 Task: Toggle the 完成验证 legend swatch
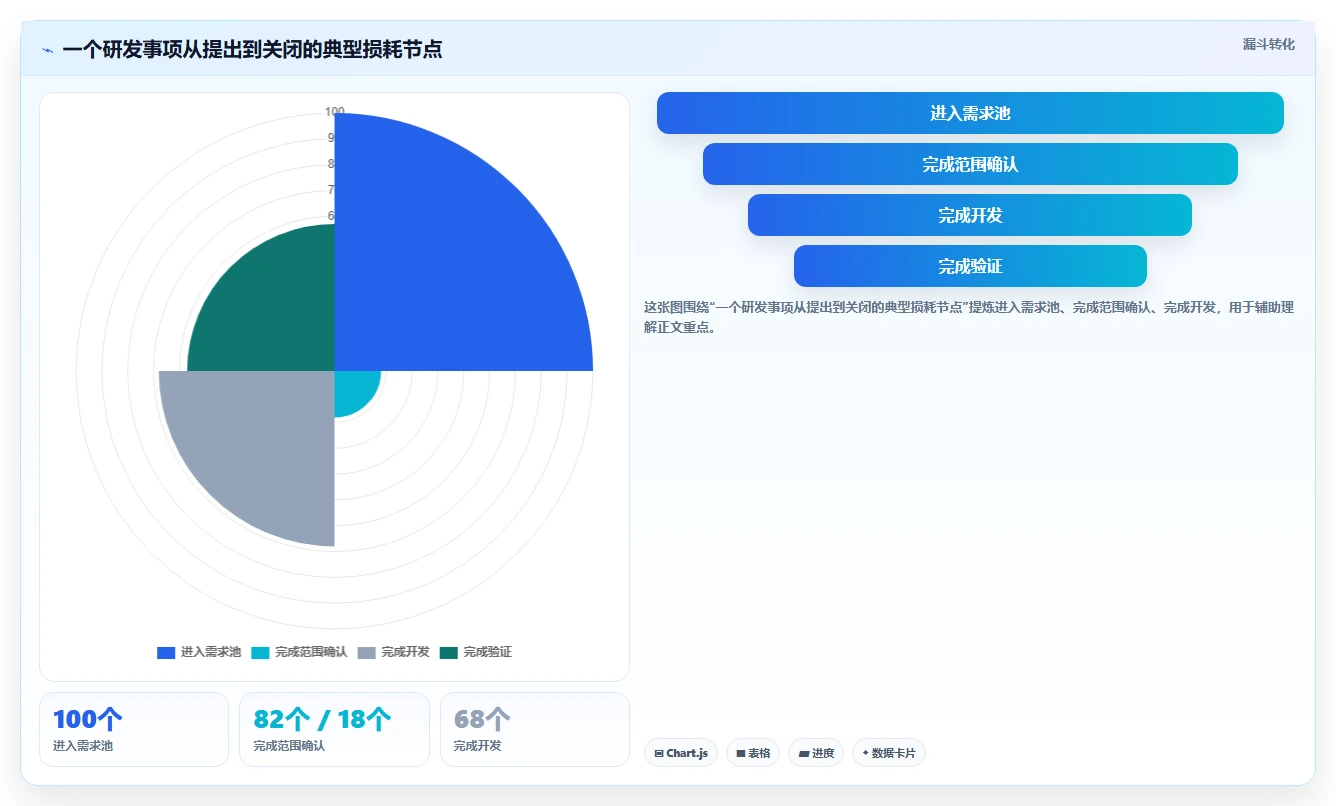(448, 652)
